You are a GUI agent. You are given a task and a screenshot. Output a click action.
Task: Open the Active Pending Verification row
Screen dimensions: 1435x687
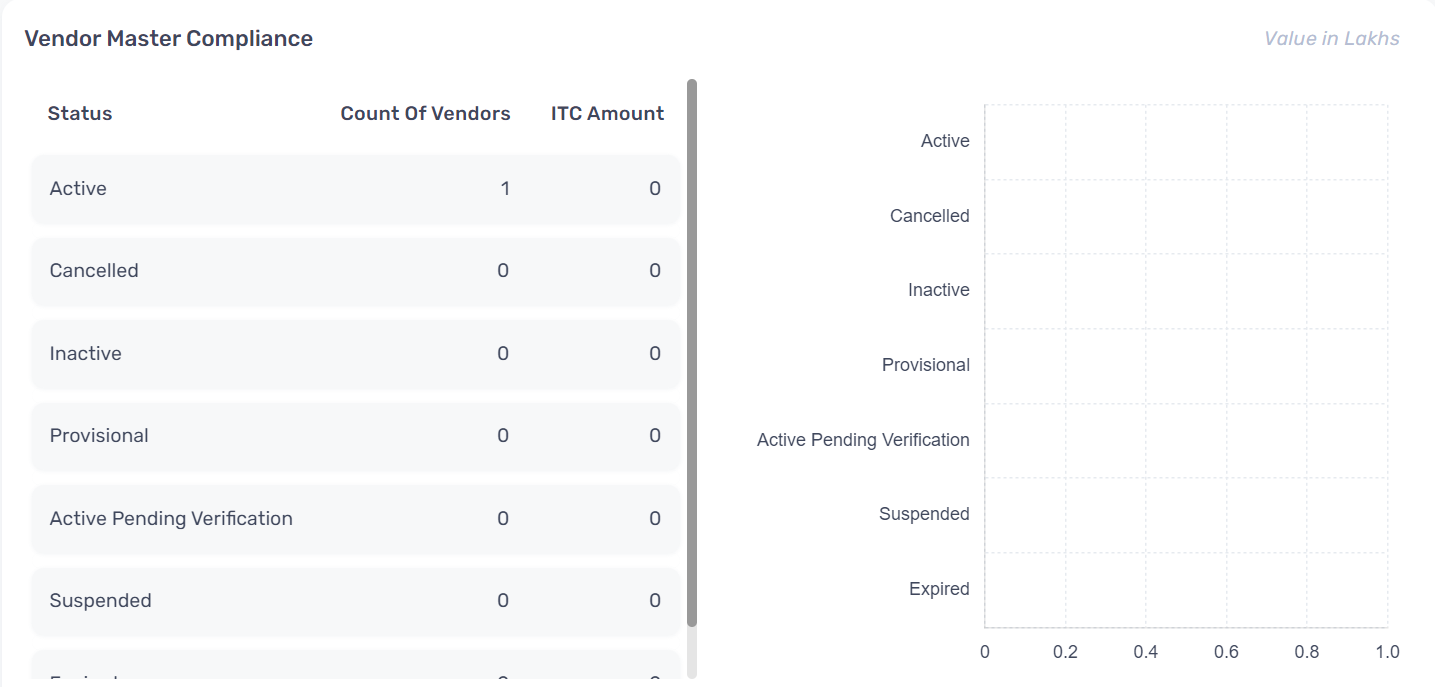point(356,519)
